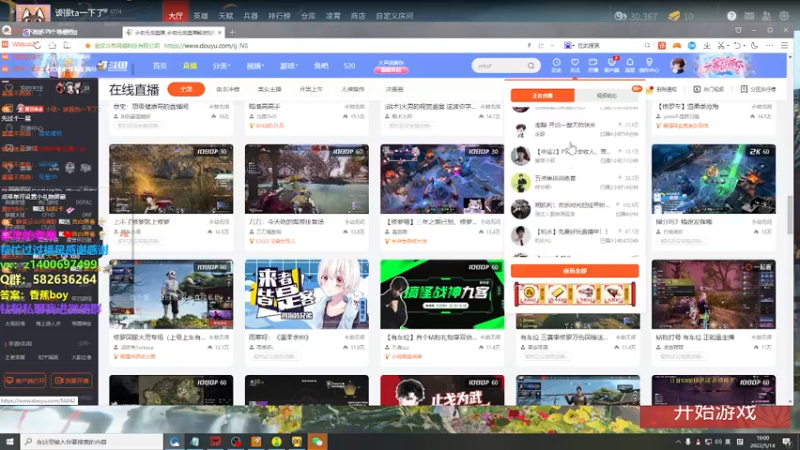800x450 pixels.
Task: Select the Douyu 直播 nav item
Action: (190, 66)
